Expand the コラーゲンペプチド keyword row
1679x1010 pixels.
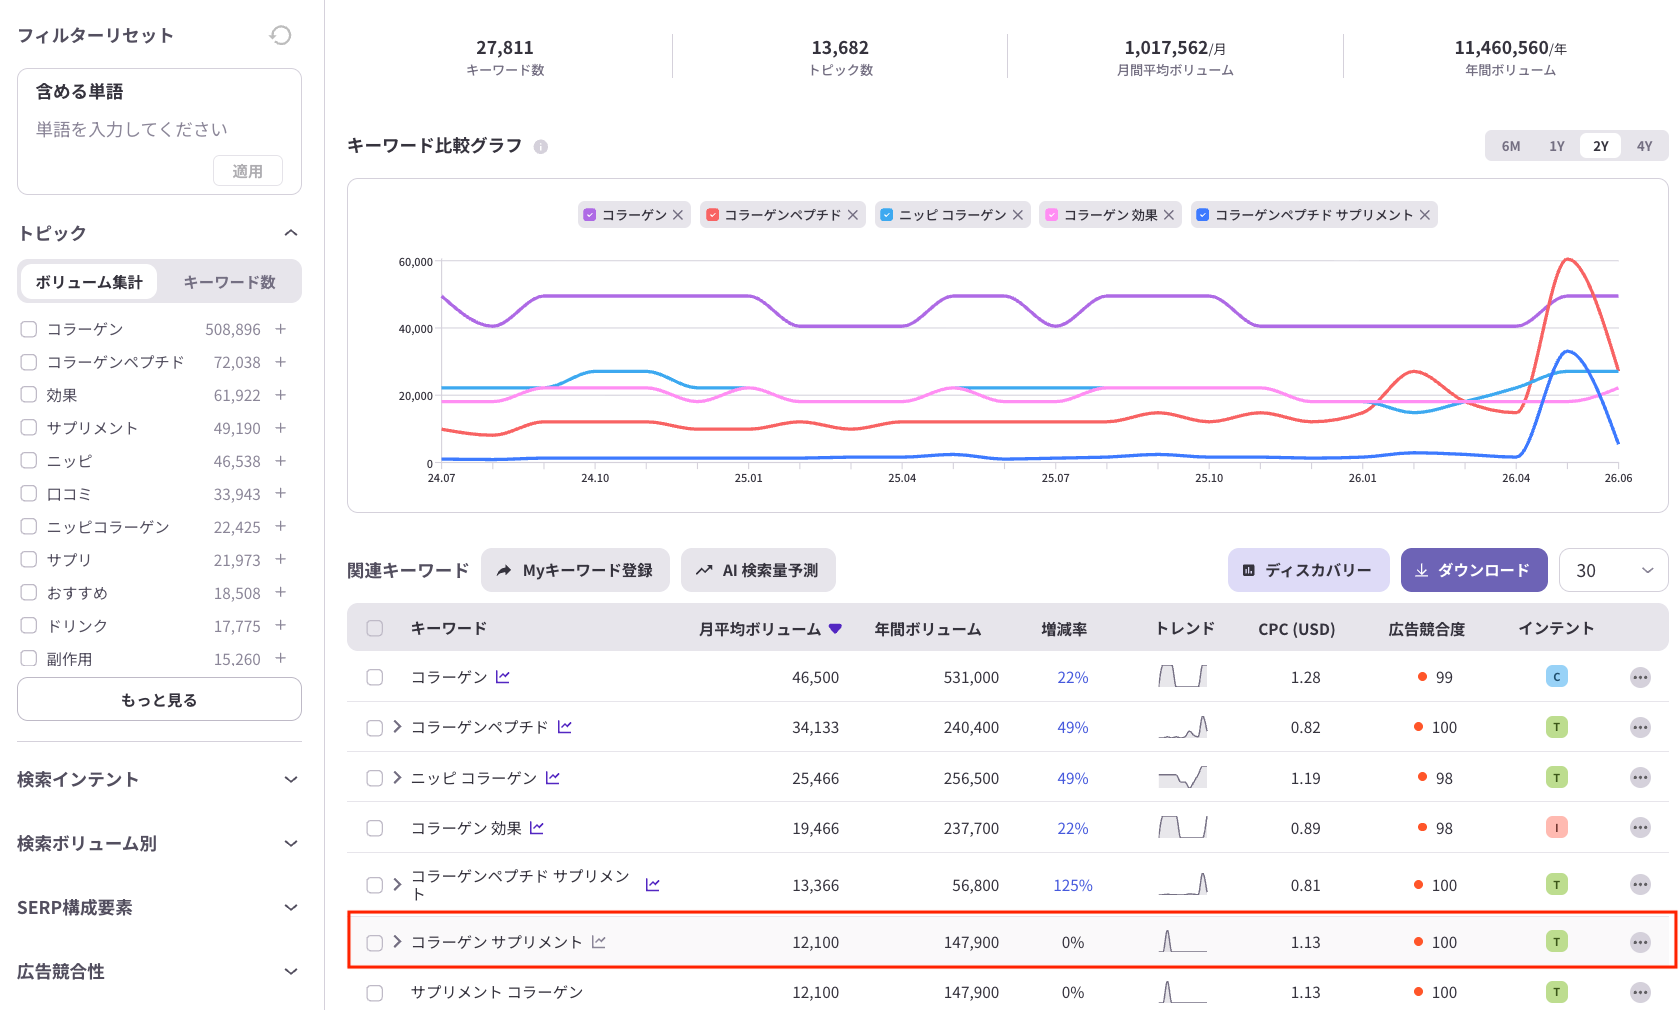click(397, 727)
